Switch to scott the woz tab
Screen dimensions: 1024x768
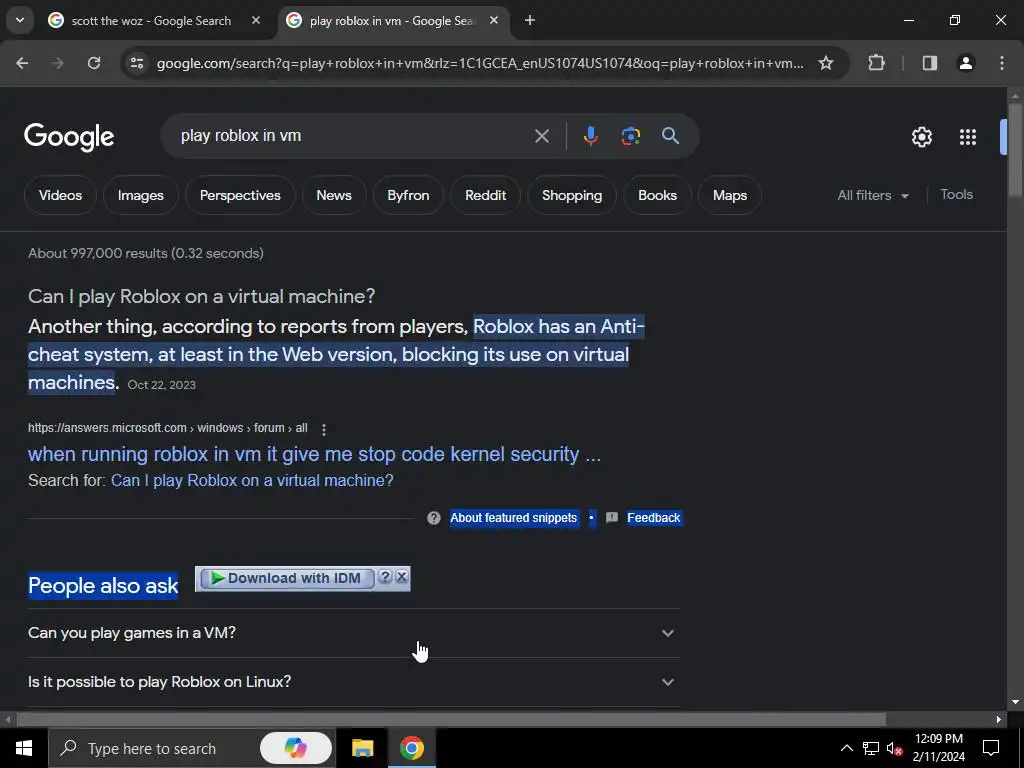click(x=152, y=20)
